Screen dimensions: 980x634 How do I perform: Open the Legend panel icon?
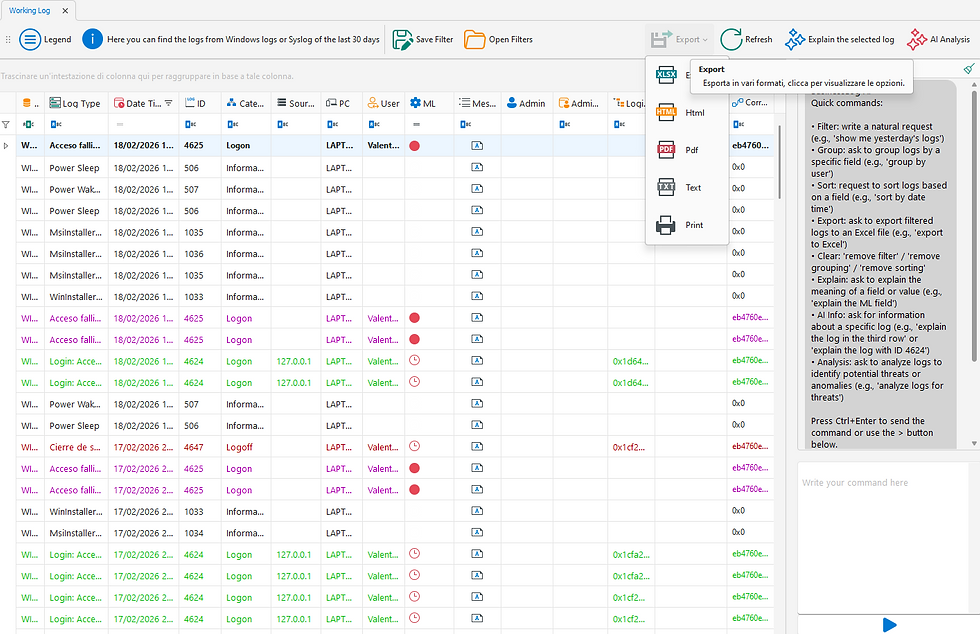coord(29,39)
